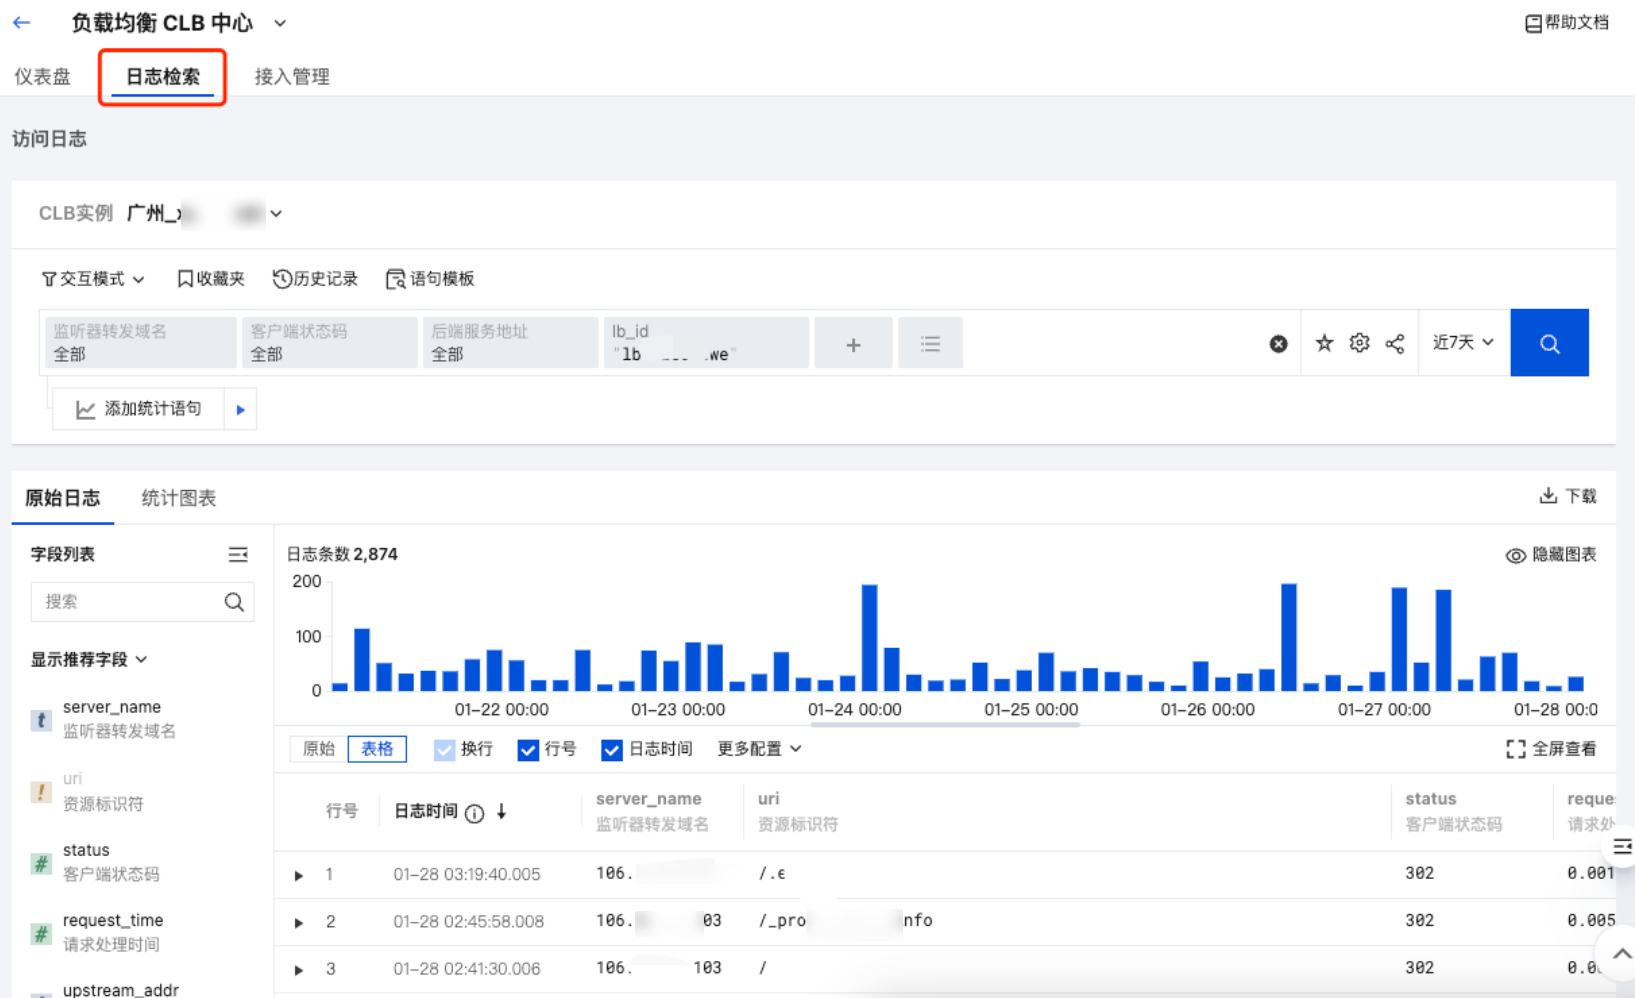The width and height of the screenshot is (1635, 998).
Task: Switch to the 统计图表 tab
Action: tap(179, 498)
